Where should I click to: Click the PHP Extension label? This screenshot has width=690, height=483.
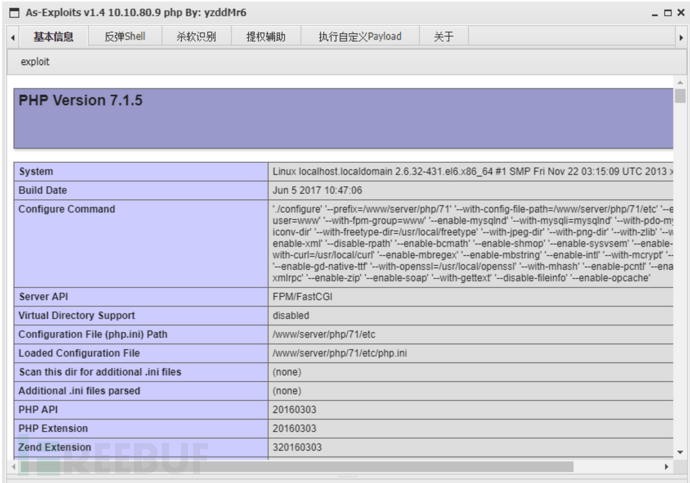[x=53, y=428]
